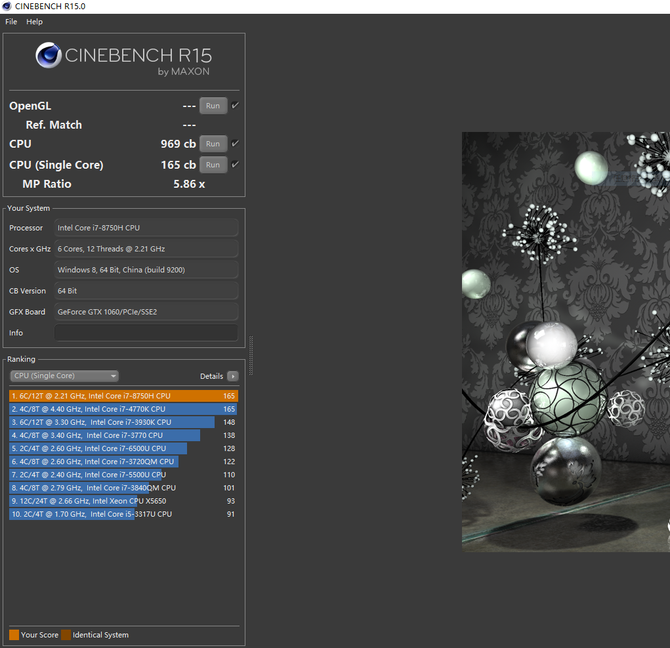Open the CPU (Single Core) ranking dropdown

tap(64, 376)
